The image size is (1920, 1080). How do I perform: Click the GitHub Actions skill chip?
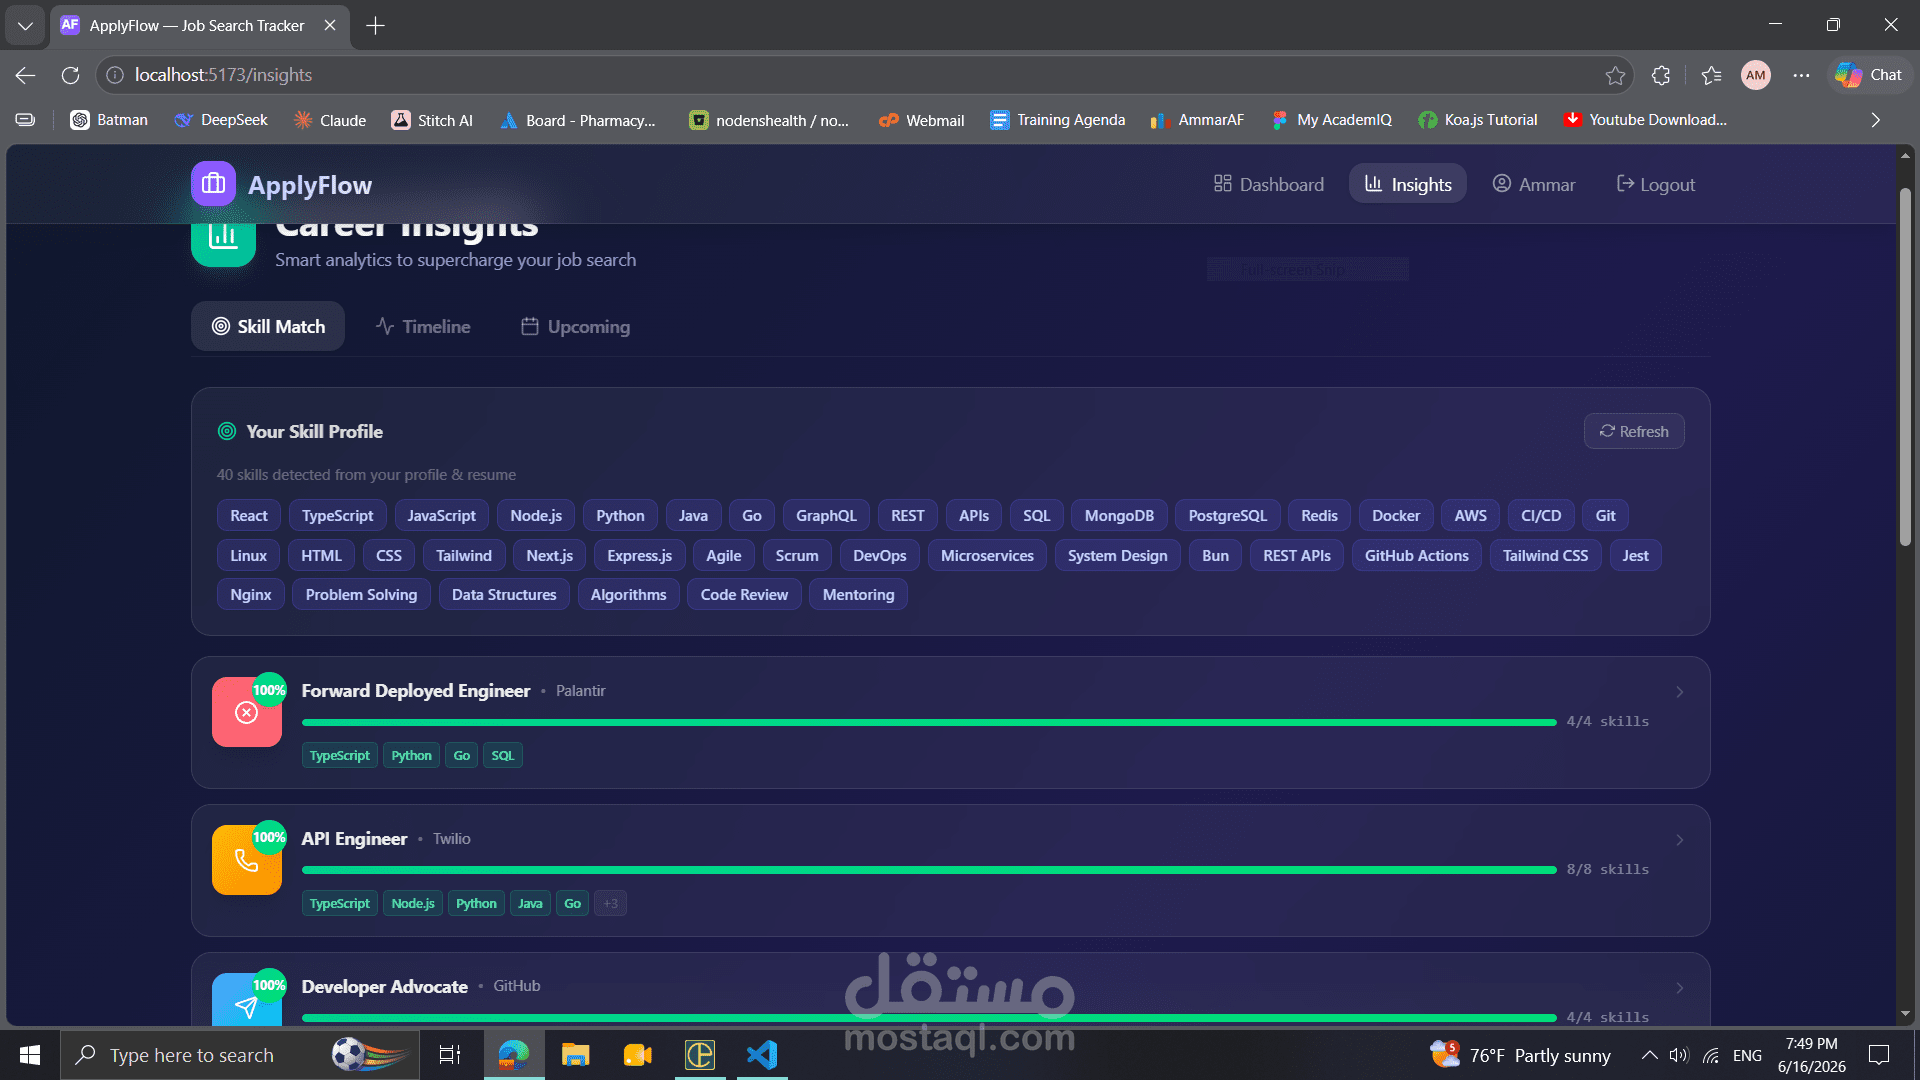click(x=1416, y=556)
